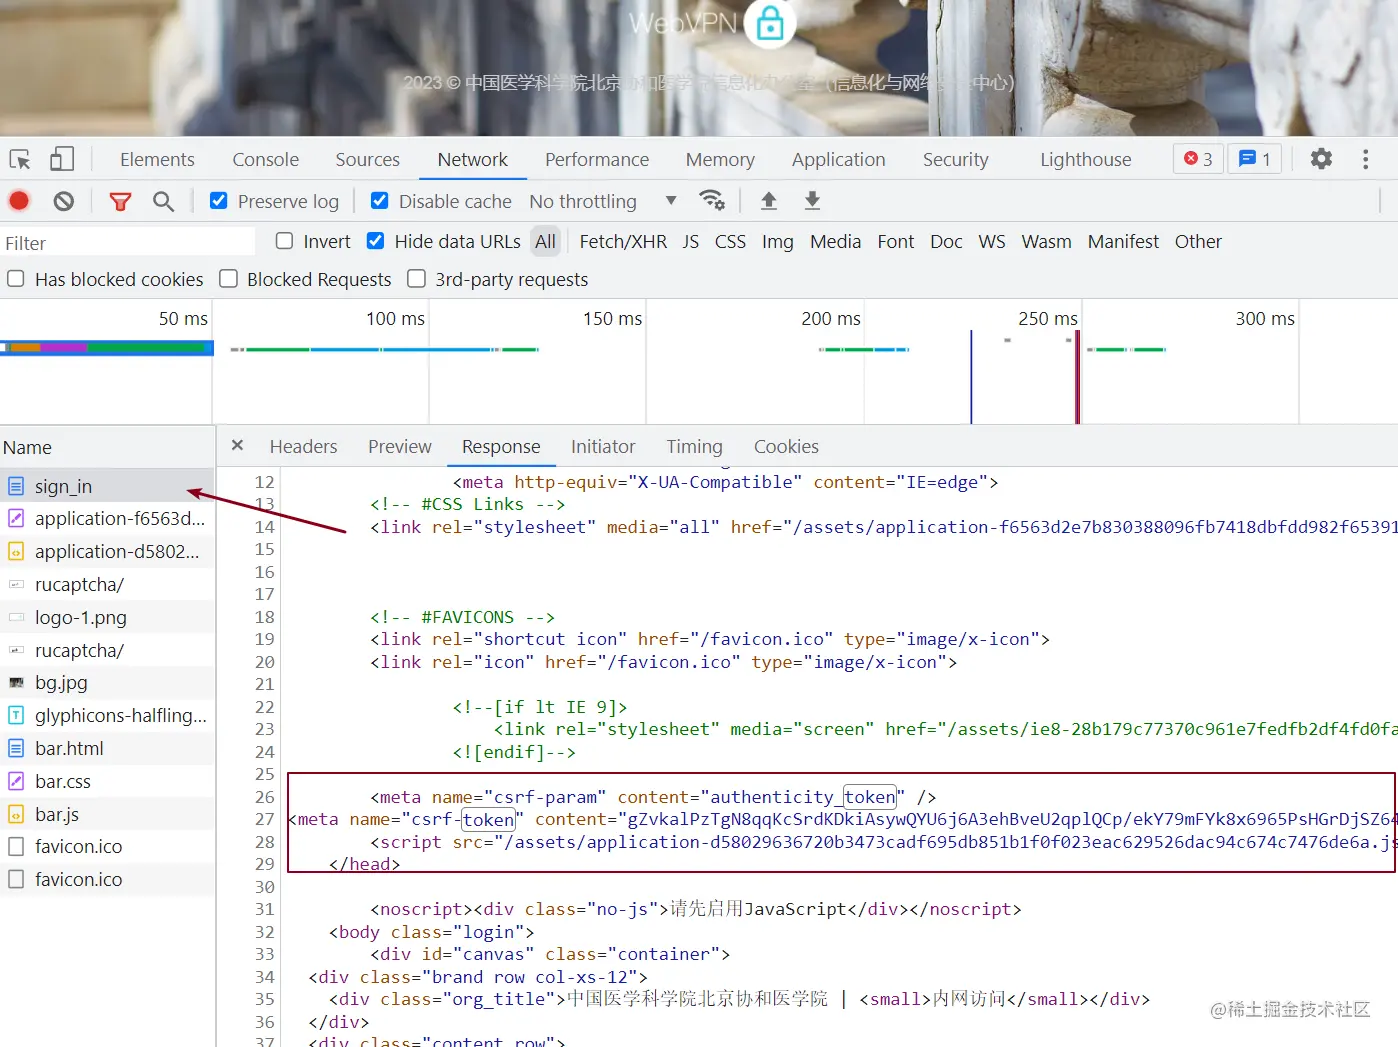Image resolution: width=1398 pixels, height=1047 pixels.
Task: Click the bar.js script icon
Action: 16,814
